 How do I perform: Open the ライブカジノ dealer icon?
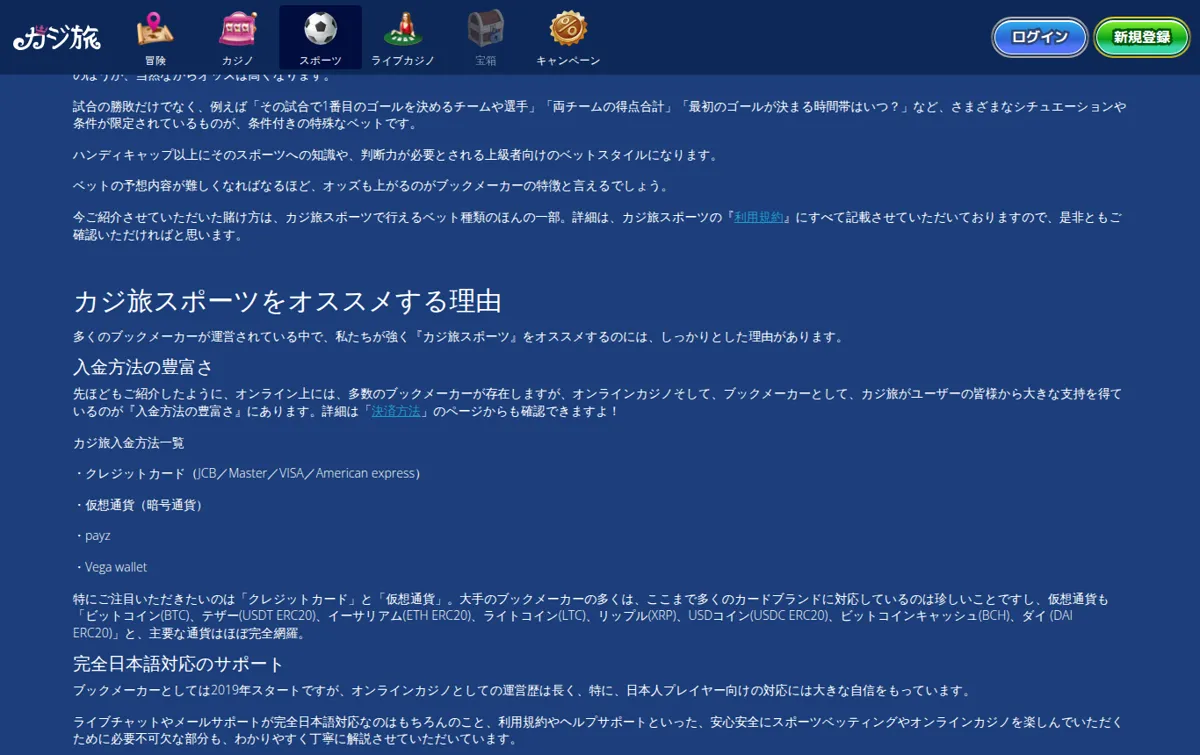pyautogui.click(x=403, y=30)
